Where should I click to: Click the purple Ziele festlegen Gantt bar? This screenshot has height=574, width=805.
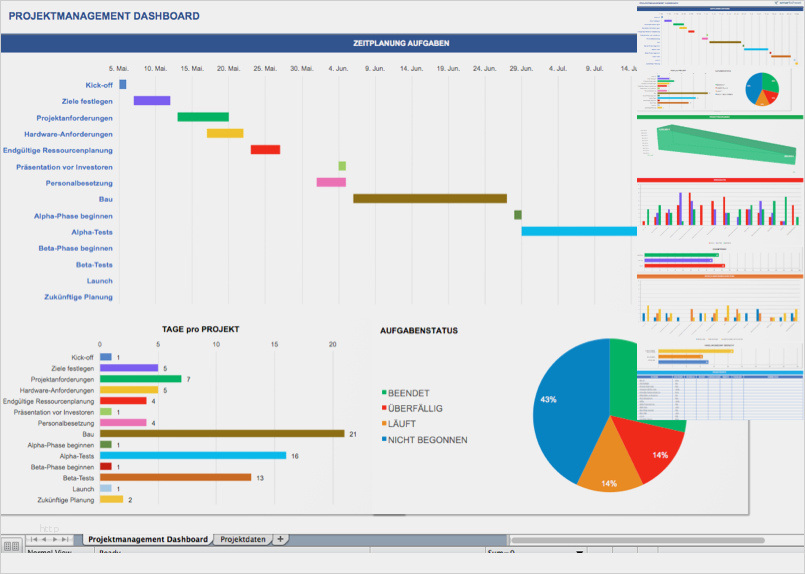click(x=152, y=101)
